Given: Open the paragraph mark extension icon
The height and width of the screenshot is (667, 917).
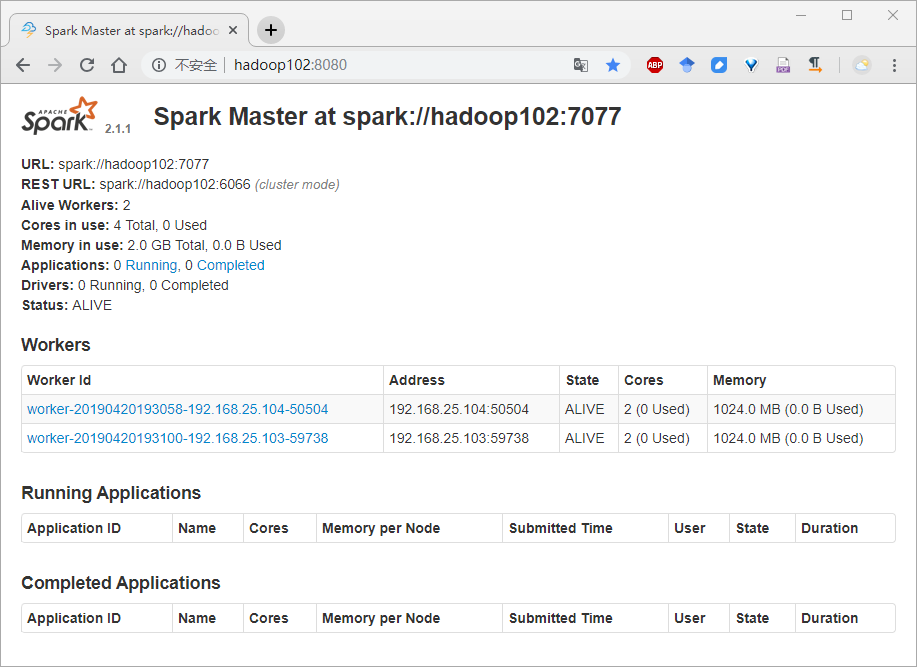Looking at the screenshot, I should click(815, 65).
